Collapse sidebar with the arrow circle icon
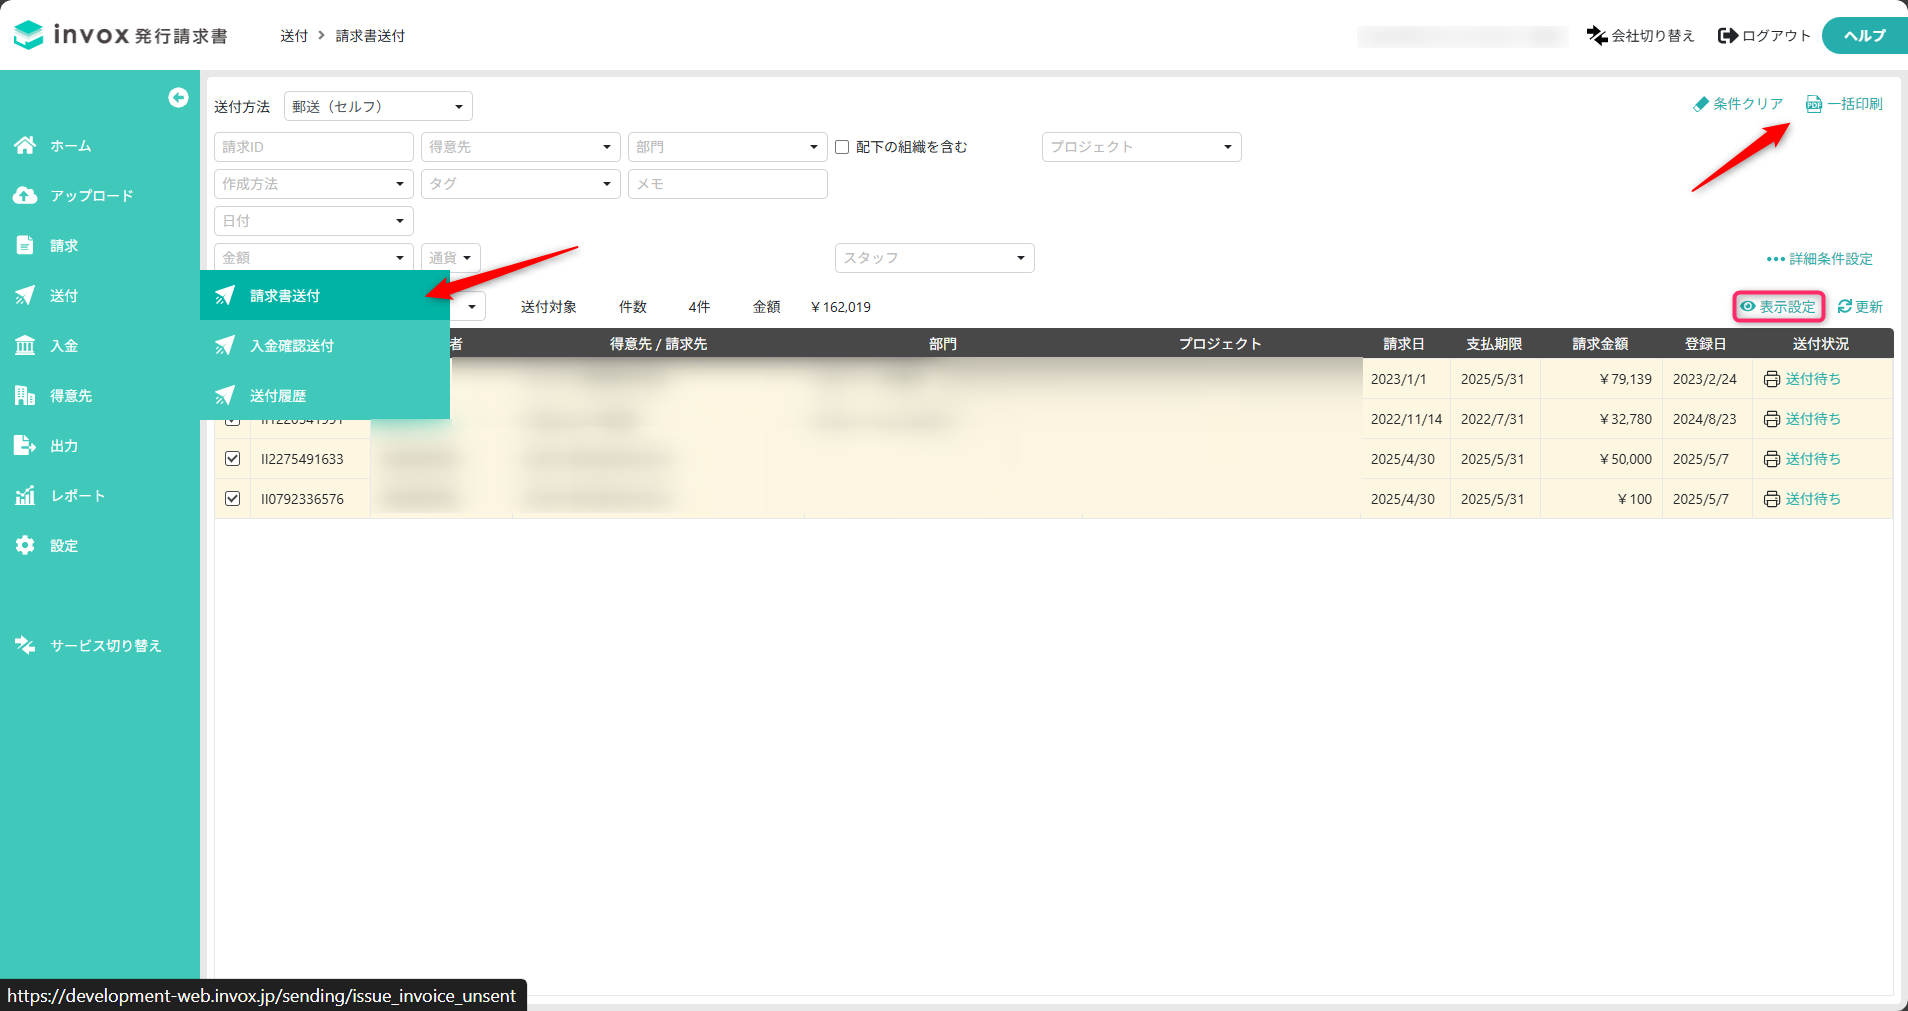Screen dimensions: 1908x1011 (178, 97)
